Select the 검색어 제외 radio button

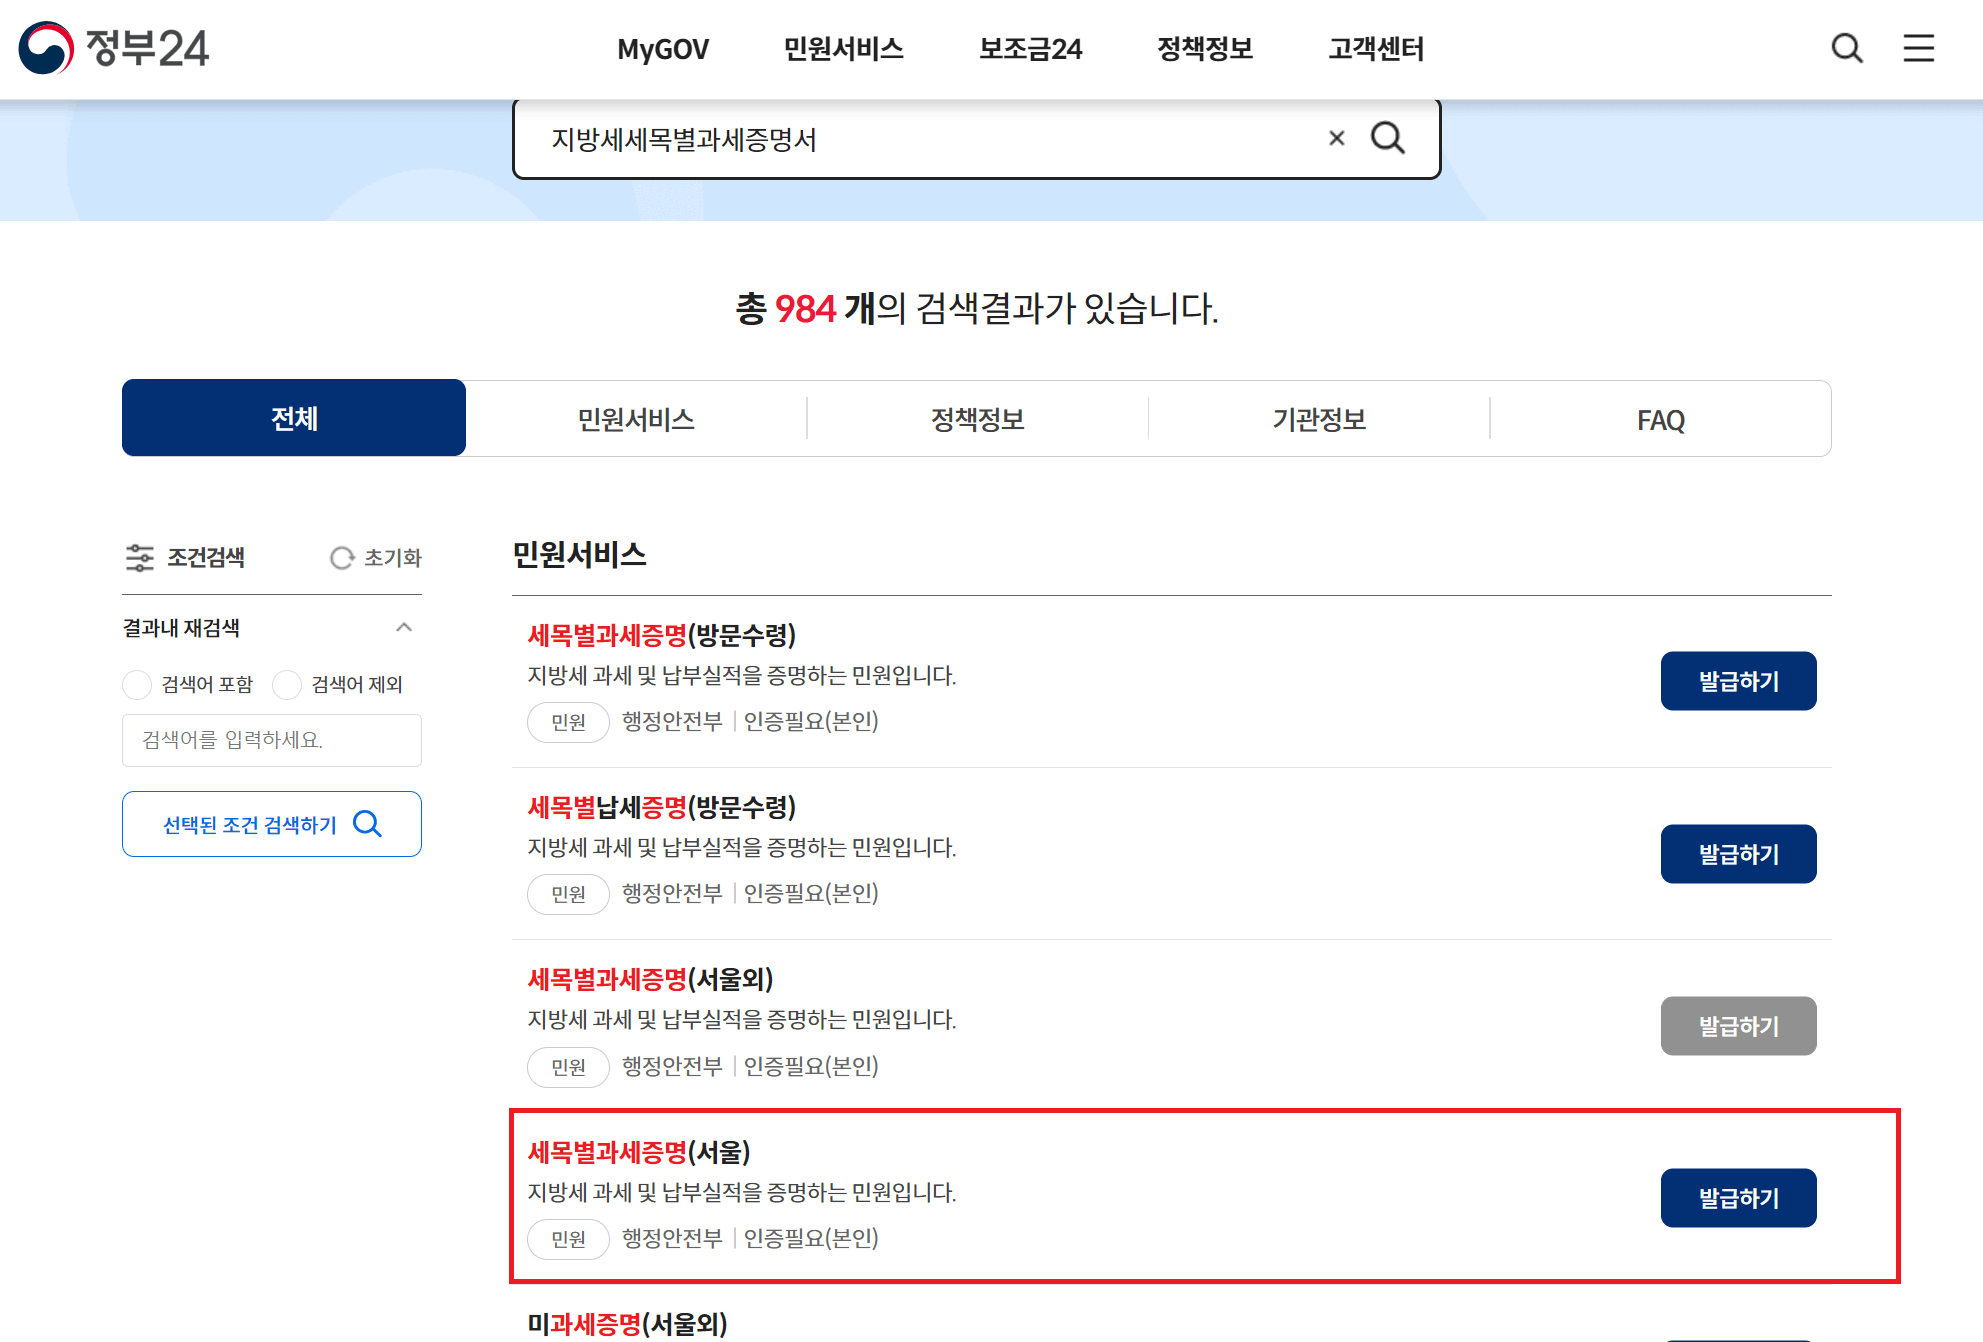(x=287, y=684)
